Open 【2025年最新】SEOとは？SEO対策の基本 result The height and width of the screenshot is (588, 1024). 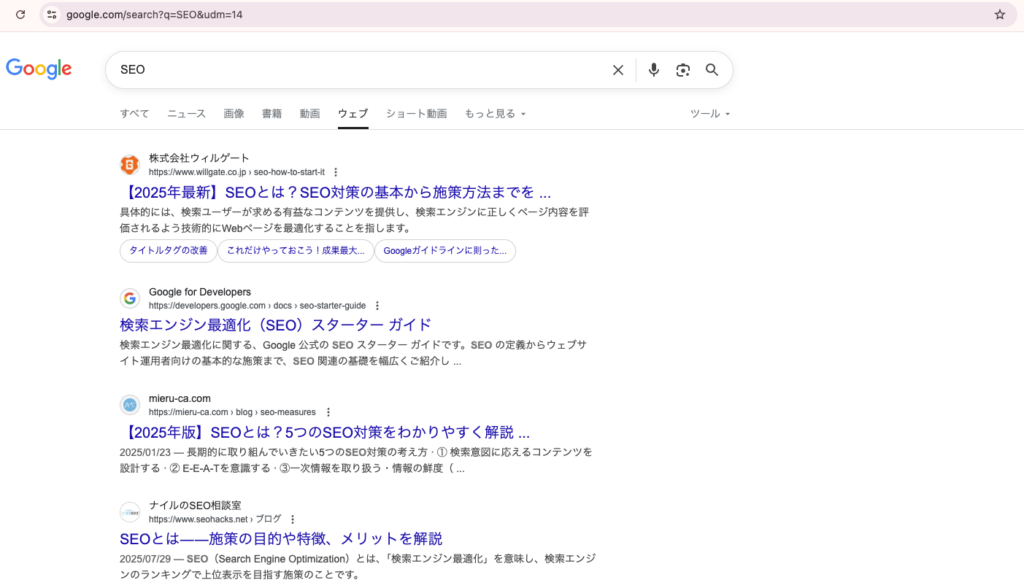click(335, 193)
